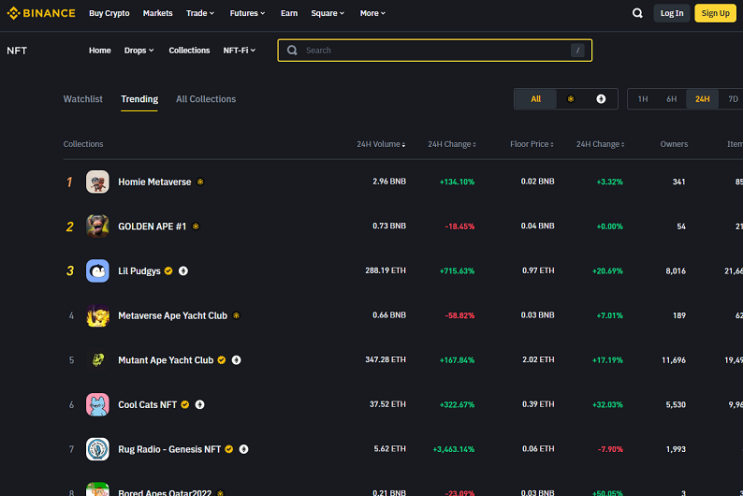Click BNB chain icon beside Metaverse Ape Yacht Club
Screen dimensions: 743x496
pos(236,316)
